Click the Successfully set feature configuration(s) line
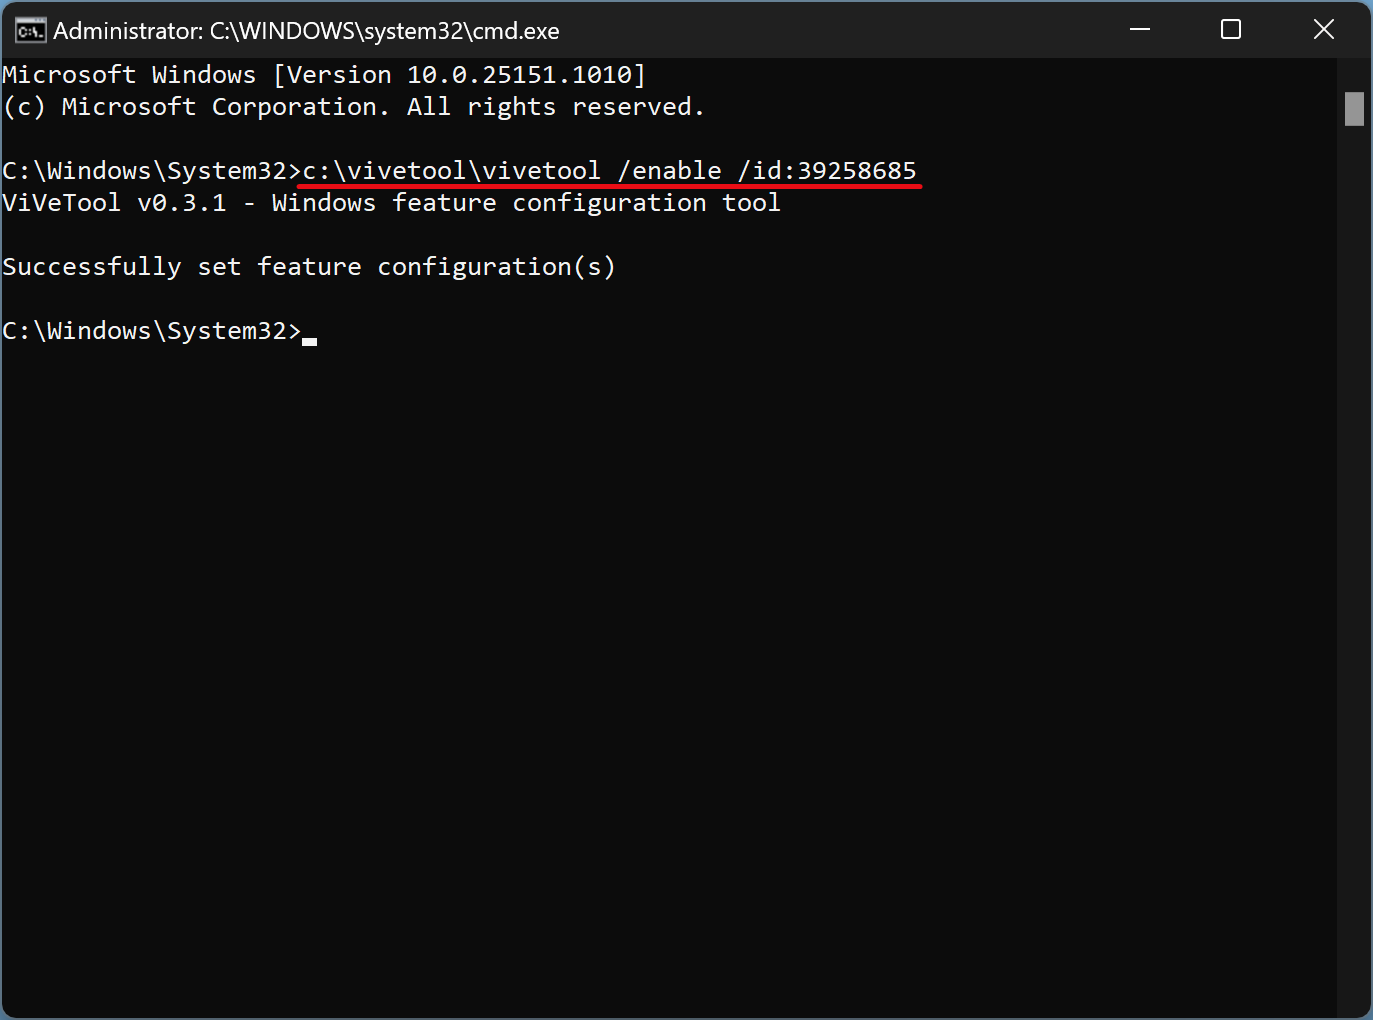Image resolution: width=1373 pixels, height=1020 pixels. [309, 267]
